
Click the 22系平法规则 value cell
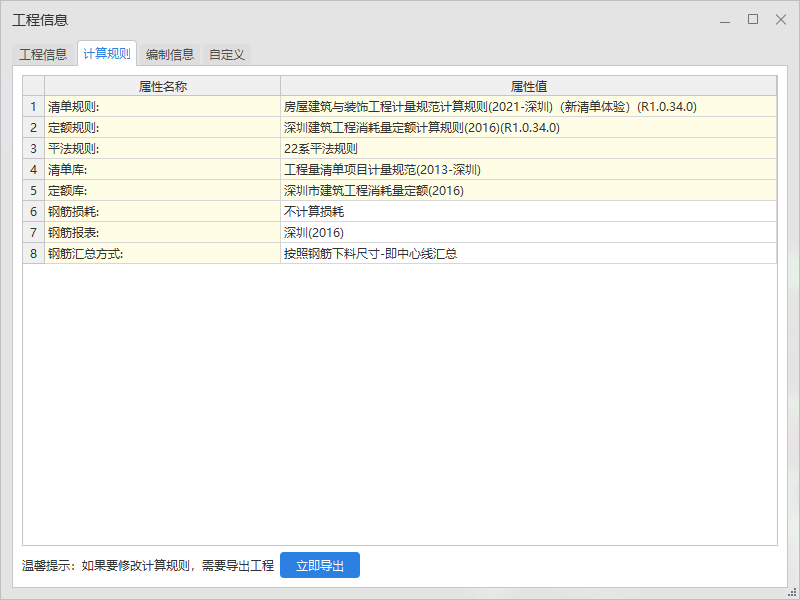[529, 148]
